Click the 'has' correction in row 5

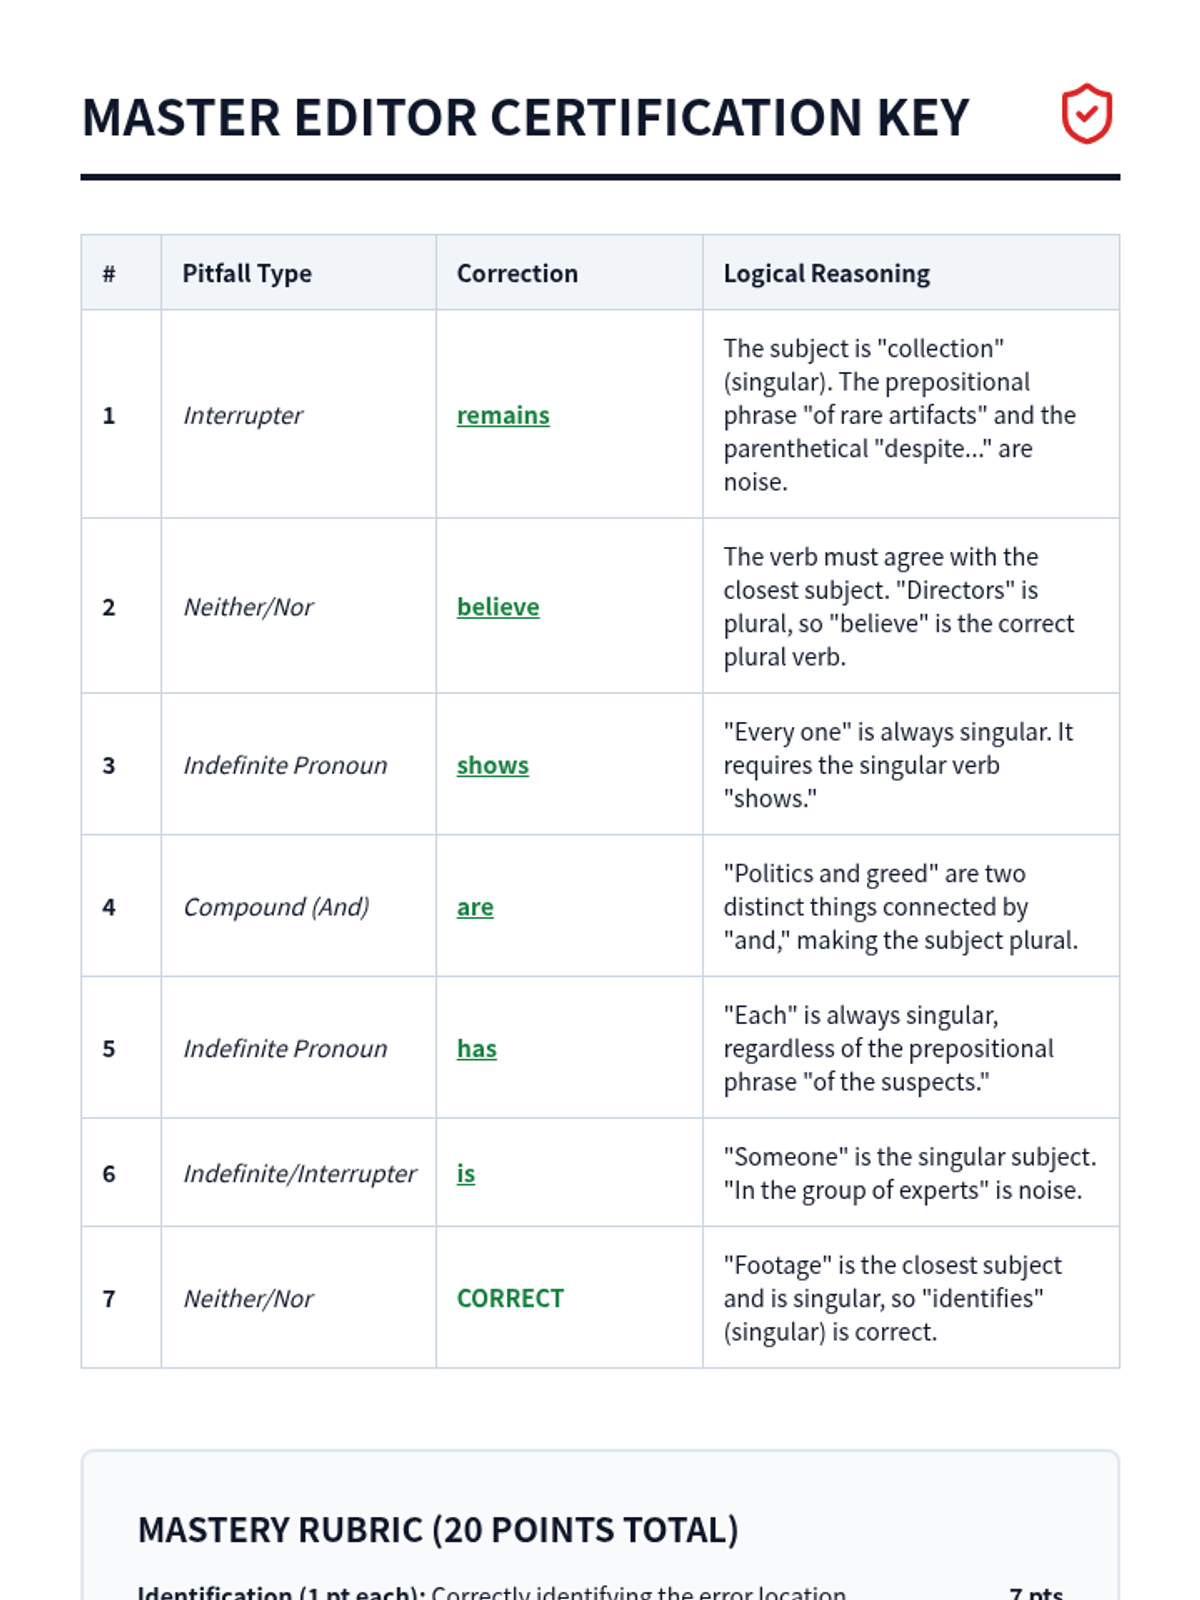tap(477, 1048)
